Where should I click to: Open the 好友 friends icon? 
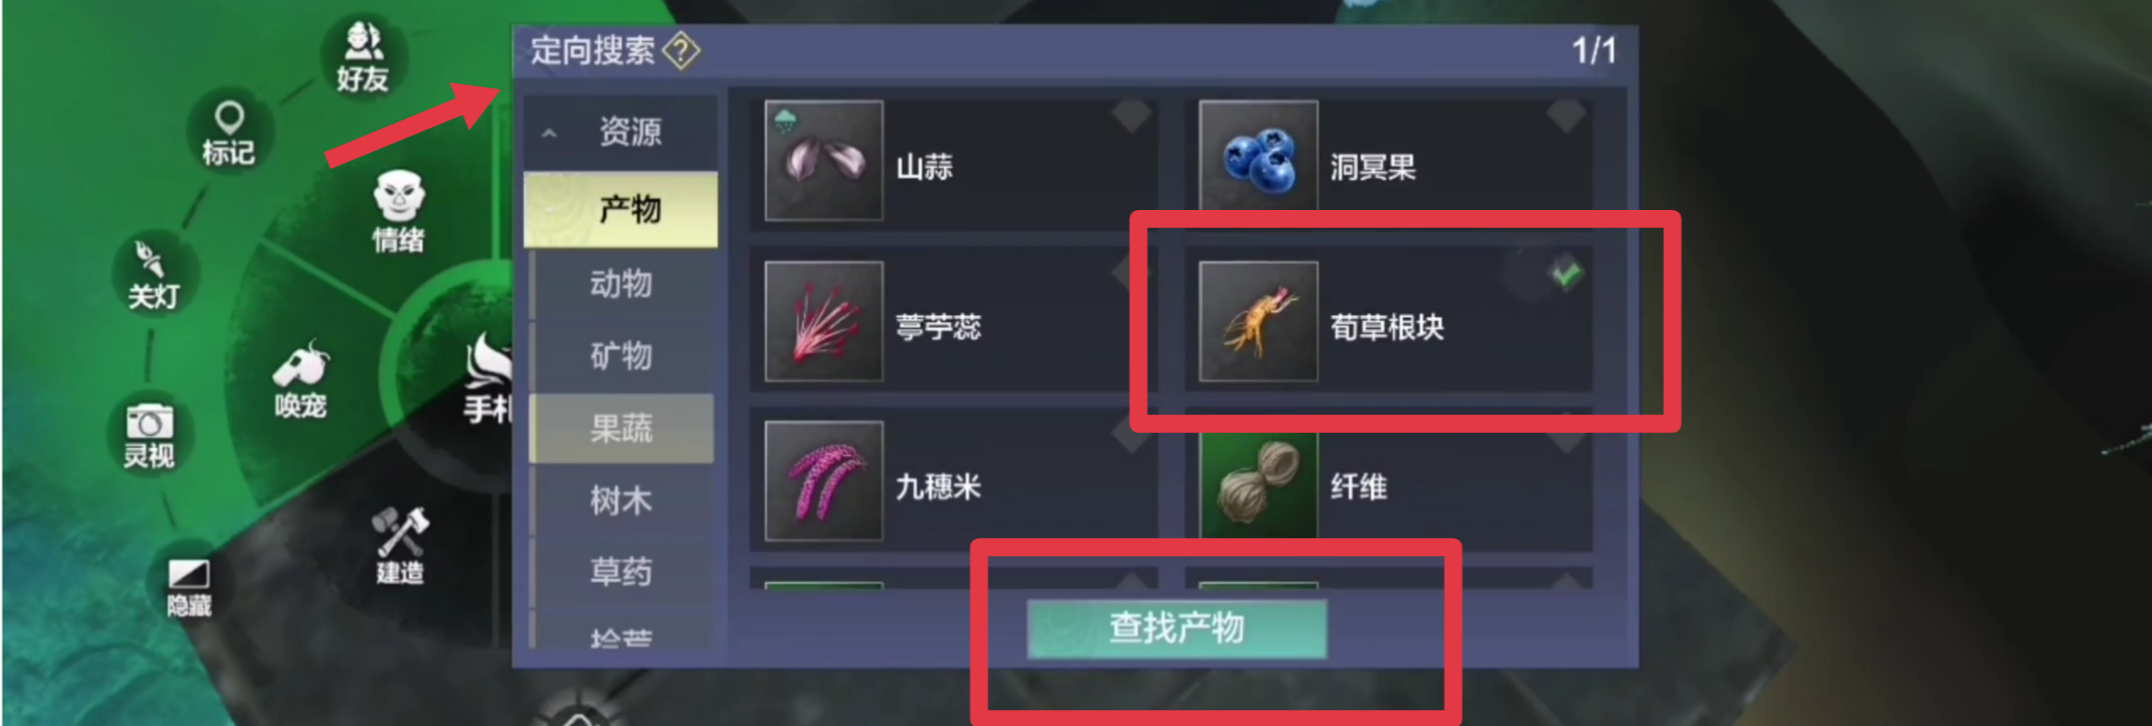coord(362,57)
